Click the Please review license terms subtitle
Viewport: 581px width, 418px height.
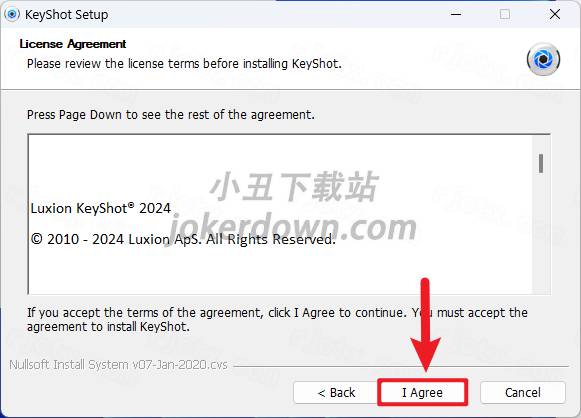coord(184,63)
